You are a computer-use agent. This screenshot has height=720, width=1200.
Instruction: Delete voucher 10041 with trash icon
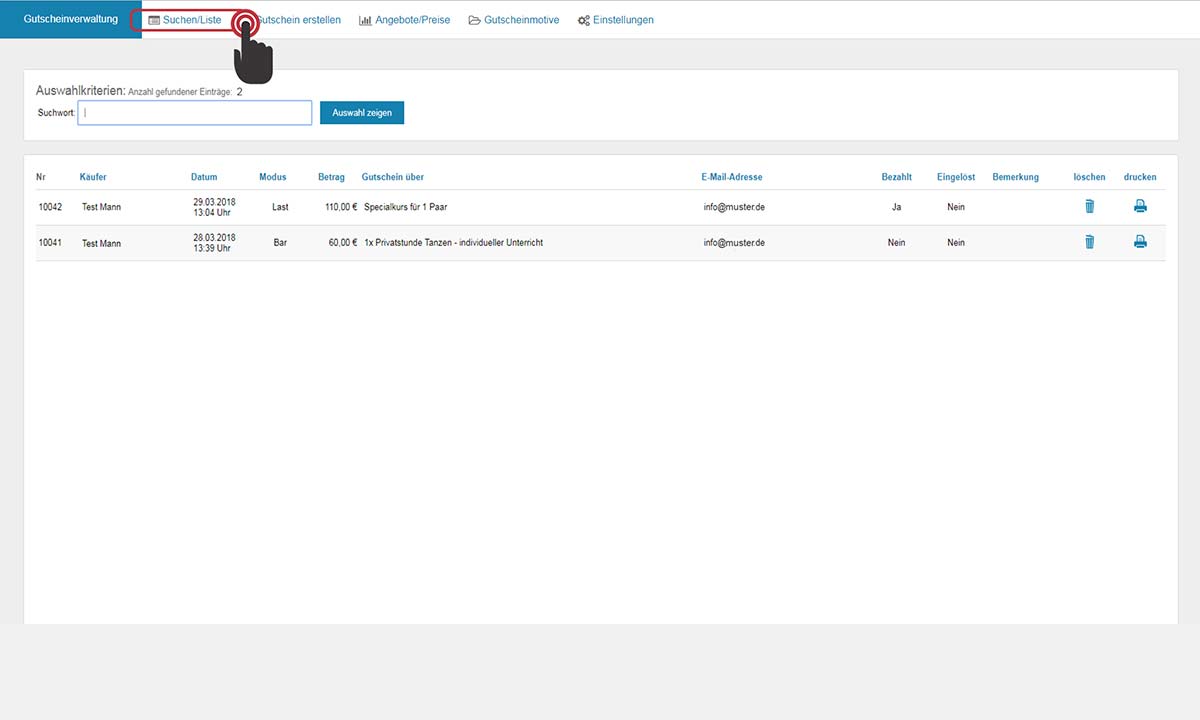click(x=1089, y=242)
